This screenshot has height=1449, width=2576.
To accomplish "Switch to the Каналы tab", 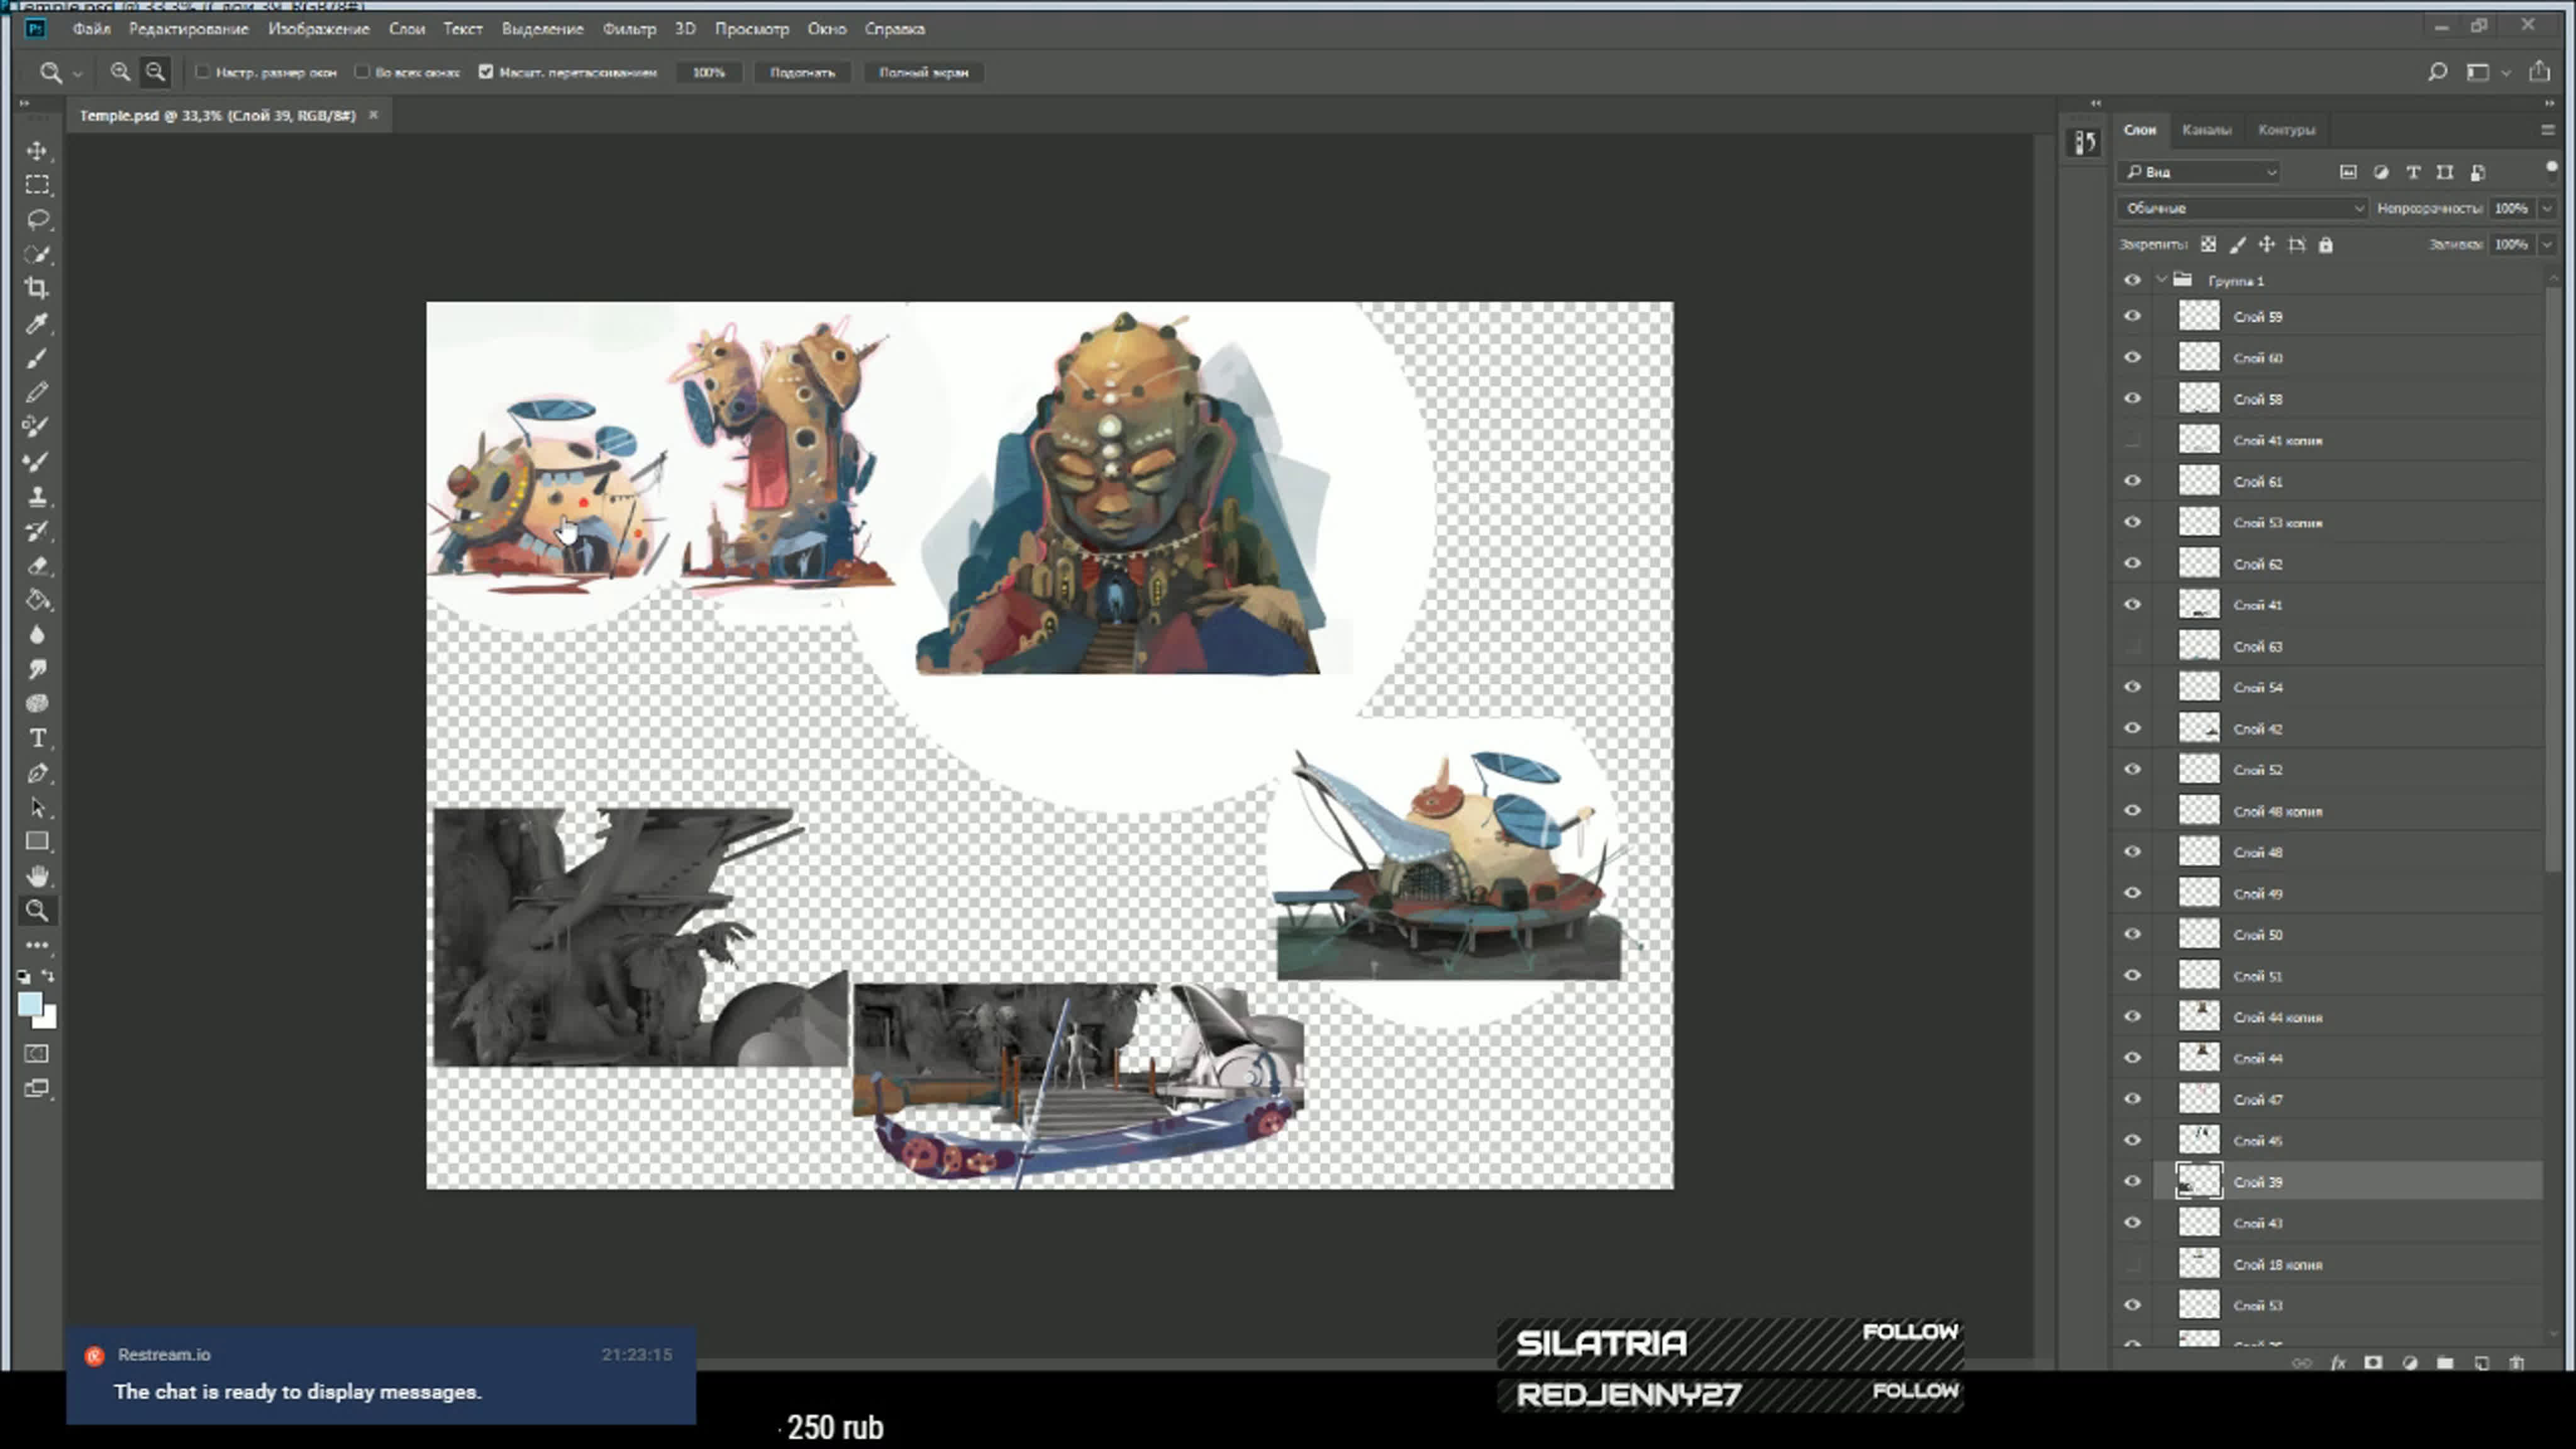I will click(x=2206, y=130).
